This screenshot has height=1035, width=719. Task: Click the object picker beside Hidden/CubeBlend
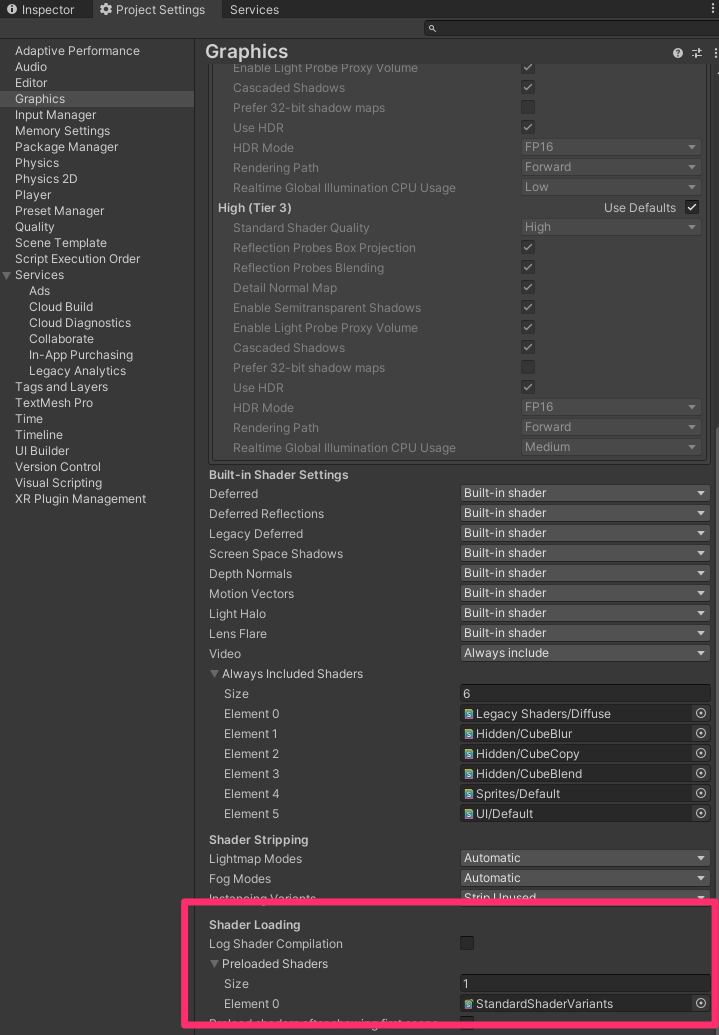click(700, 773)
